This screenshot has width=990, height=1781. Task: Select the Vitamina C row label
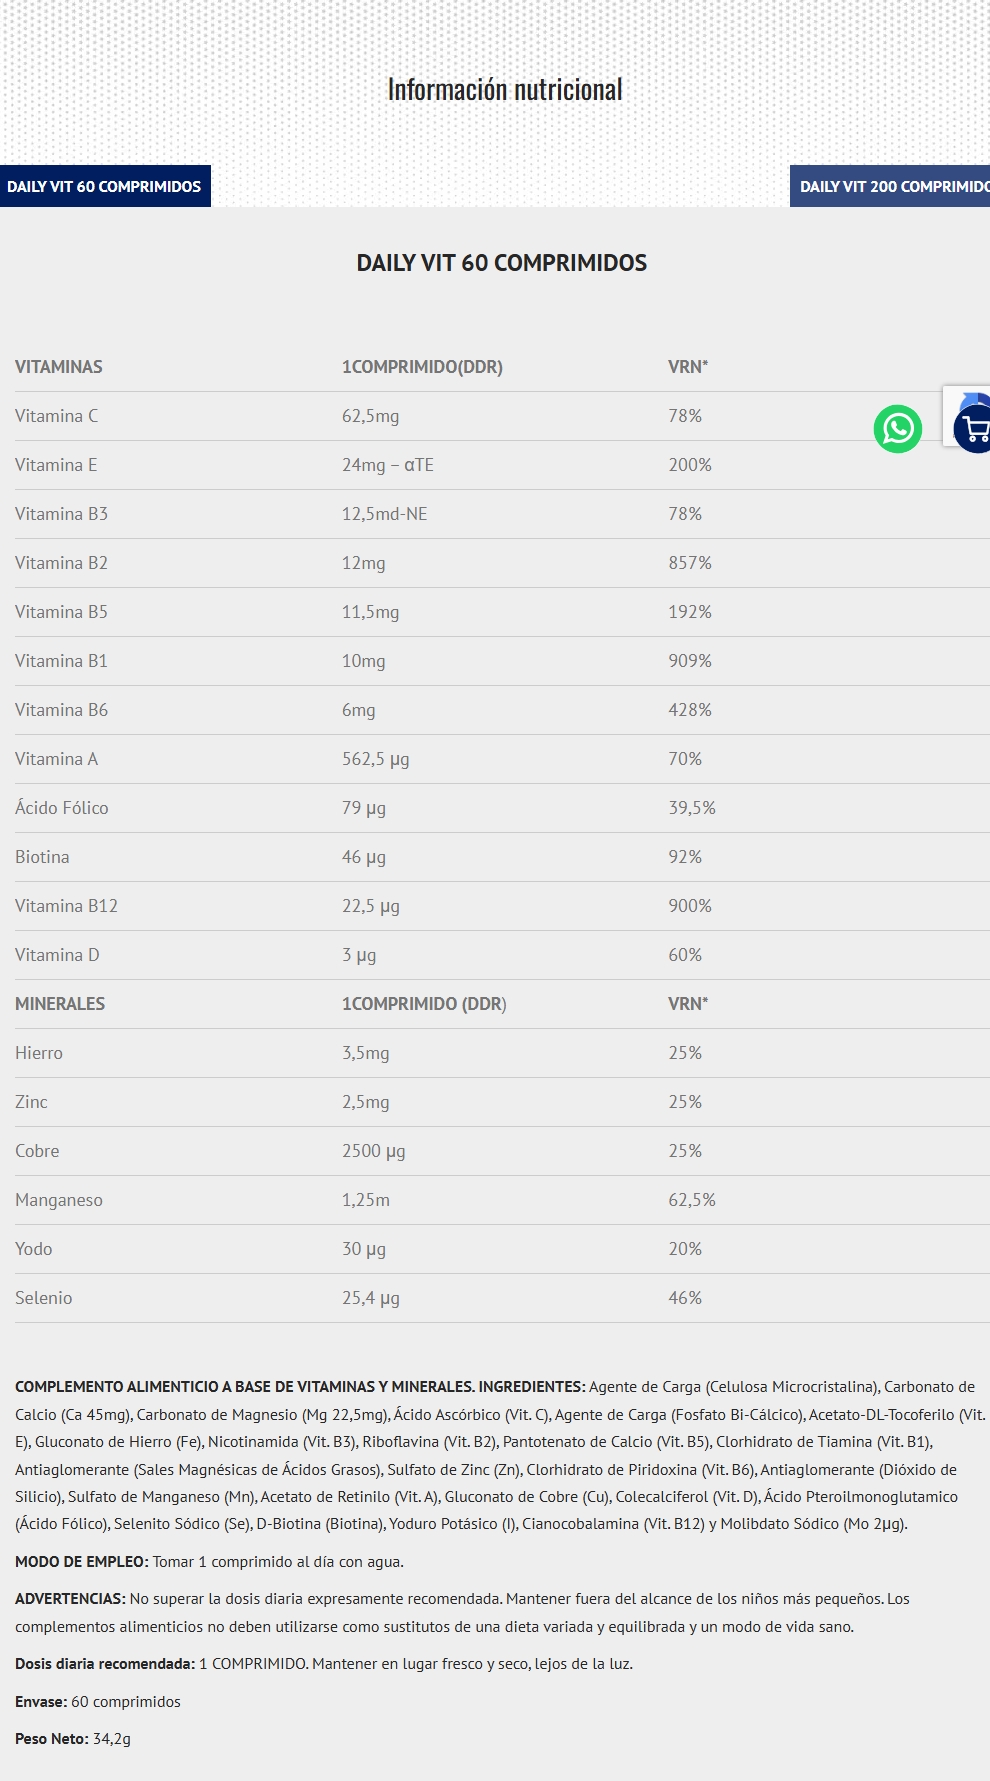point(57,416)
